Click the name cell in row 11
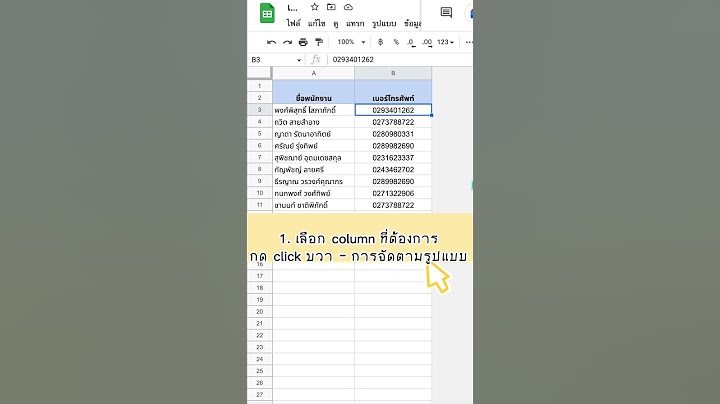 [x=314, y=205]
